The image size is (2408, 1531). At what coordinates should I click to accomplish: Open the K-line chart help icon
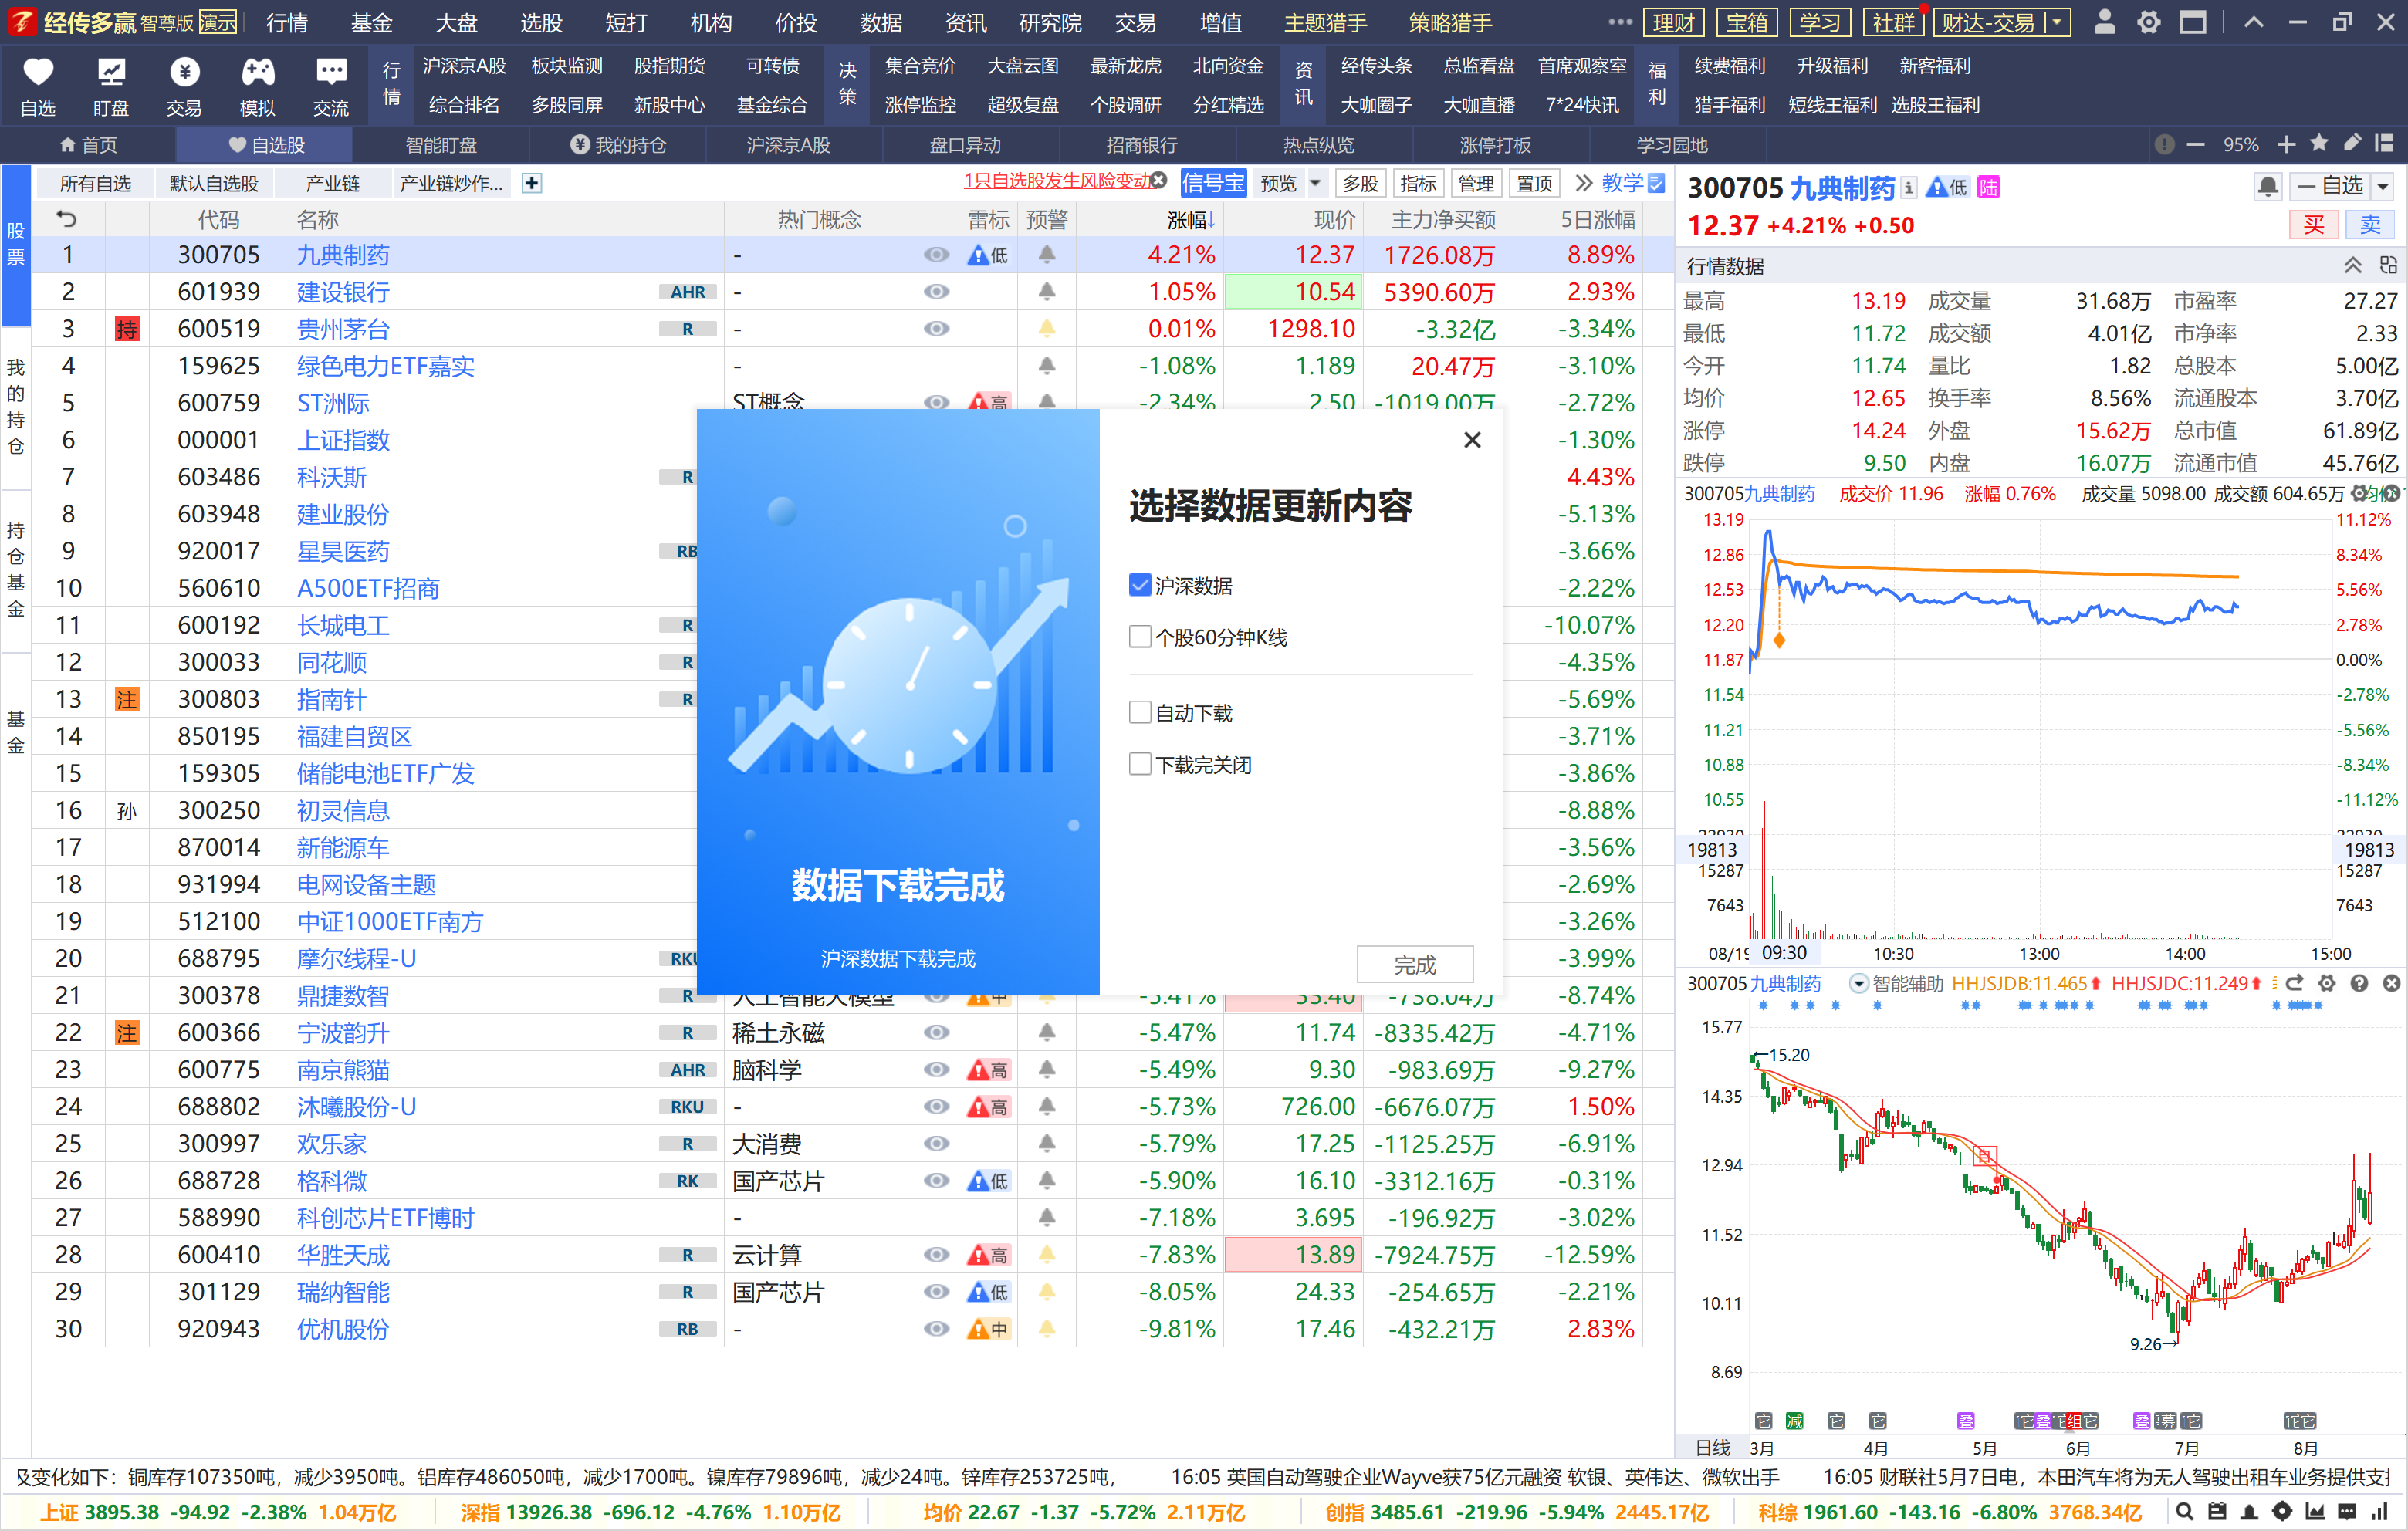tap(2359, 983)
